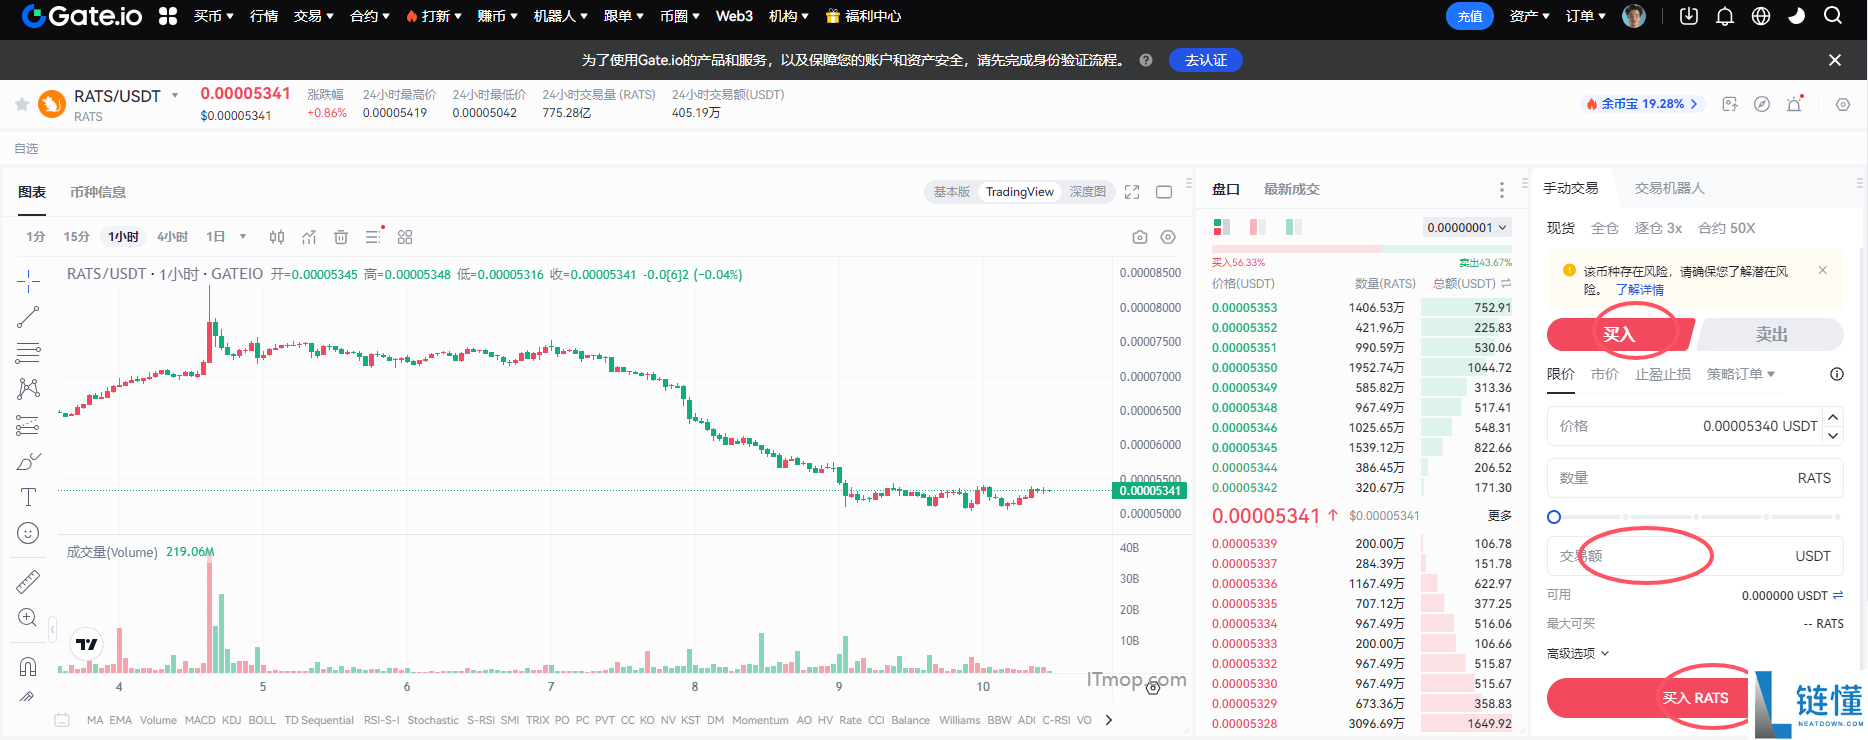The width and height of the screenshot is (1868, 740).
Task: Open the apps grid menu icon
Action: click(168, 16)
